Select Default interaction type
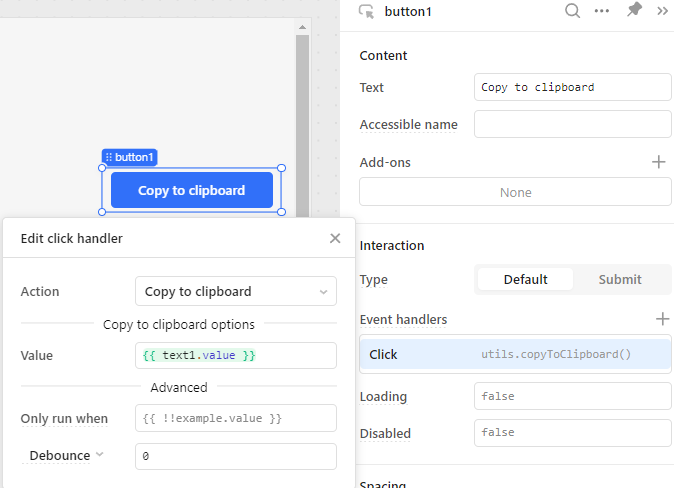 525,279
